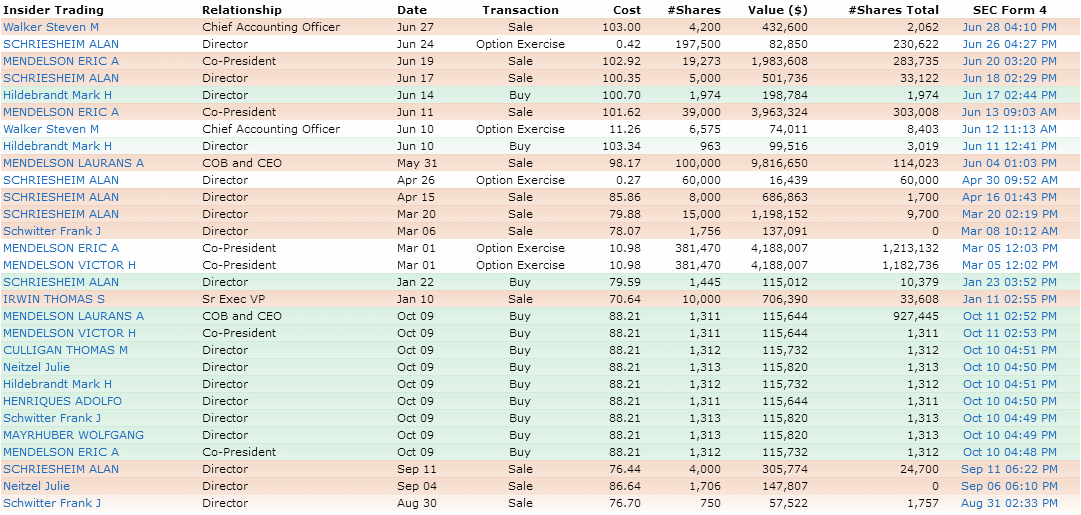The width and height of the screenshot is (1081, 515).
Task: Open MAYRHUBER WOLFGANG insider link
Action: coord(73,436)
